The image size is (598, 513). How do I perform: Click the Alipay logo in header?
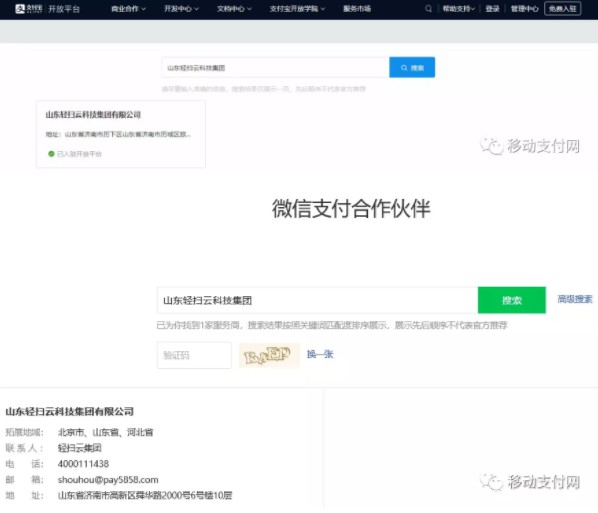28,9
